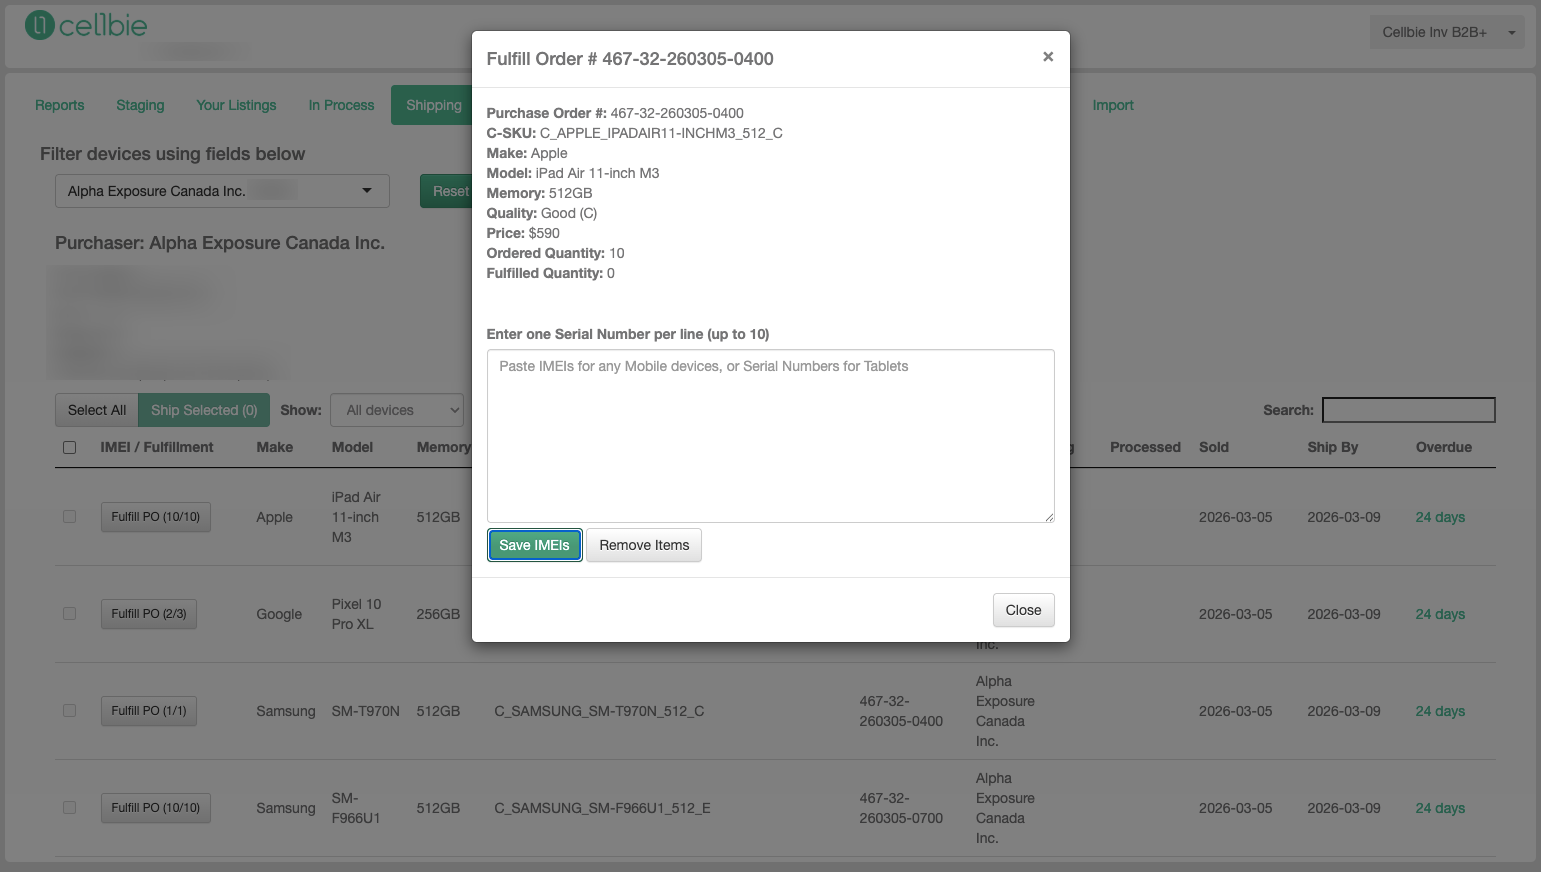
Task: Open the Staging tab
Action: (x=140, y=105)
